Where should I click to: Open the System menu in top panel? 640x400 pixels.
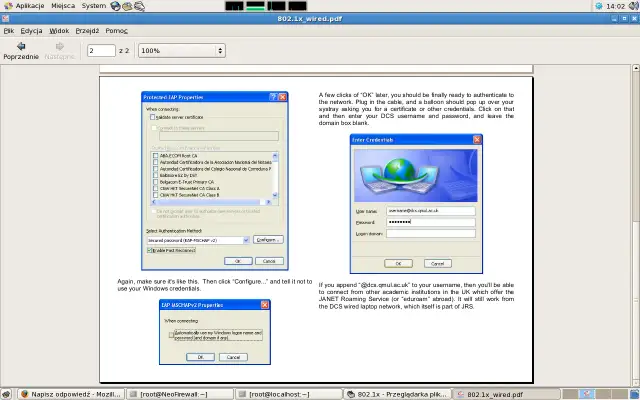(93, 6)
